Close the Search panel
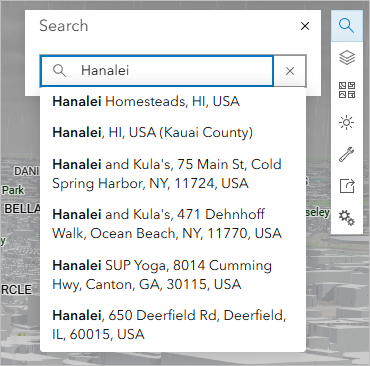The height and width of the screenshot is (366, 370). pyautogui.click(x=305, y=26)
